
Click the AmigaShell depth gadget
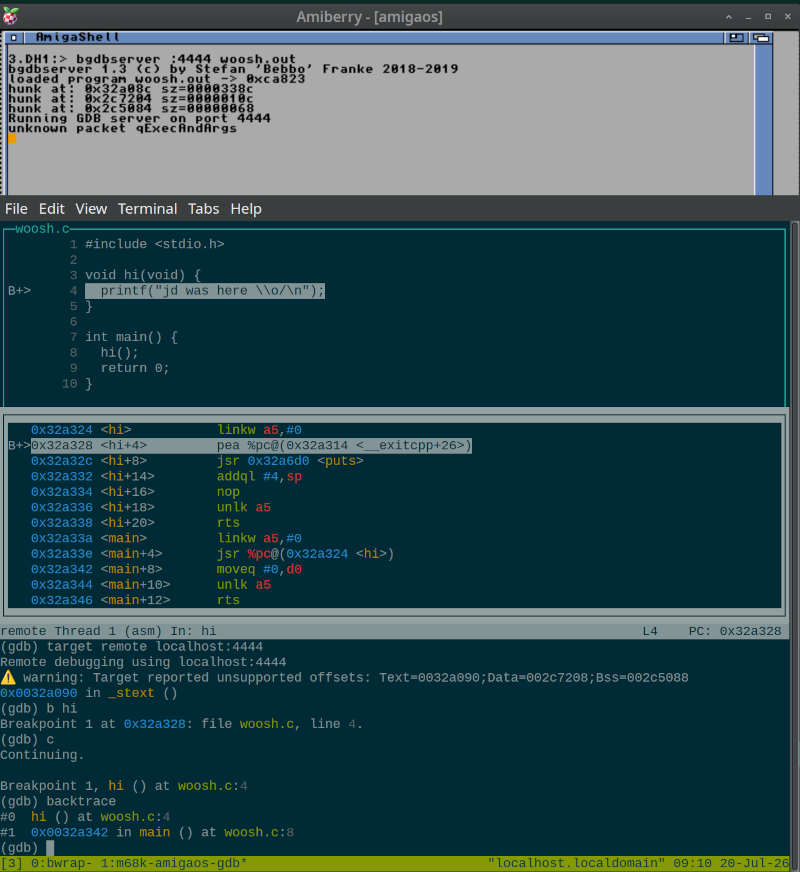click(761, 38)
